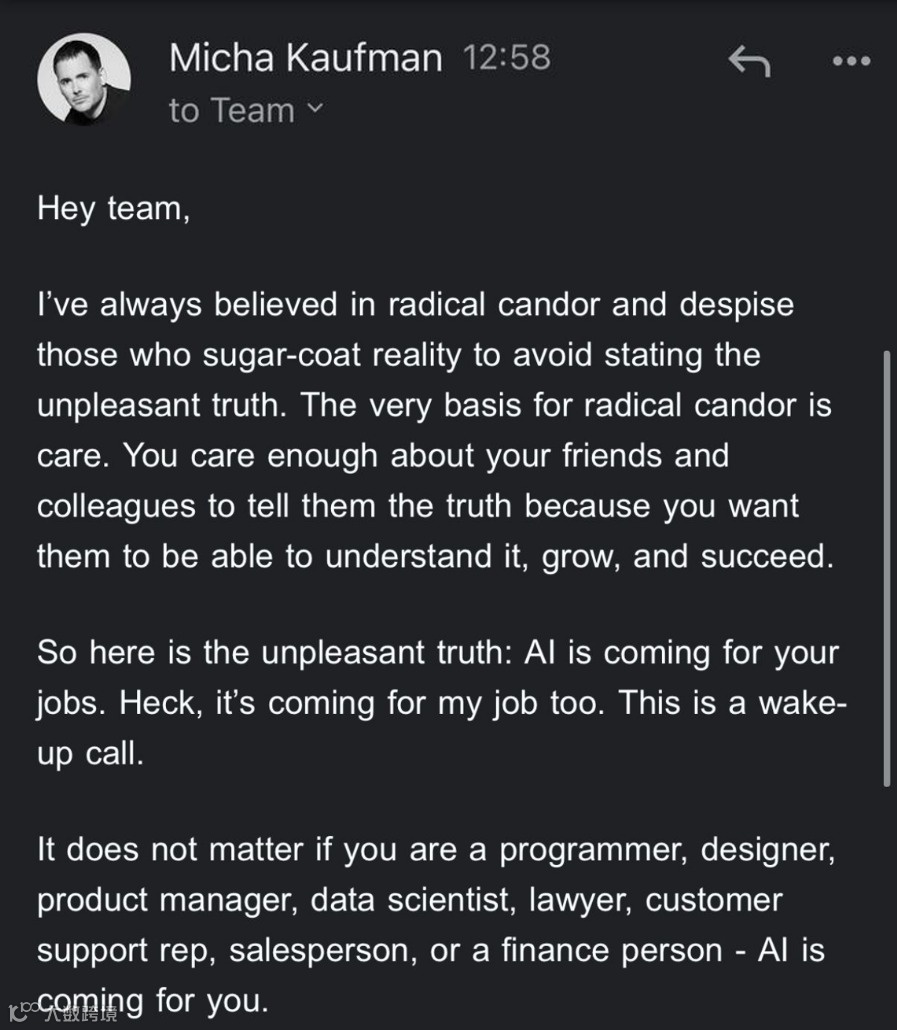Click the words "product manager"
Viewport: 897px width, 1030px height.
165,900
